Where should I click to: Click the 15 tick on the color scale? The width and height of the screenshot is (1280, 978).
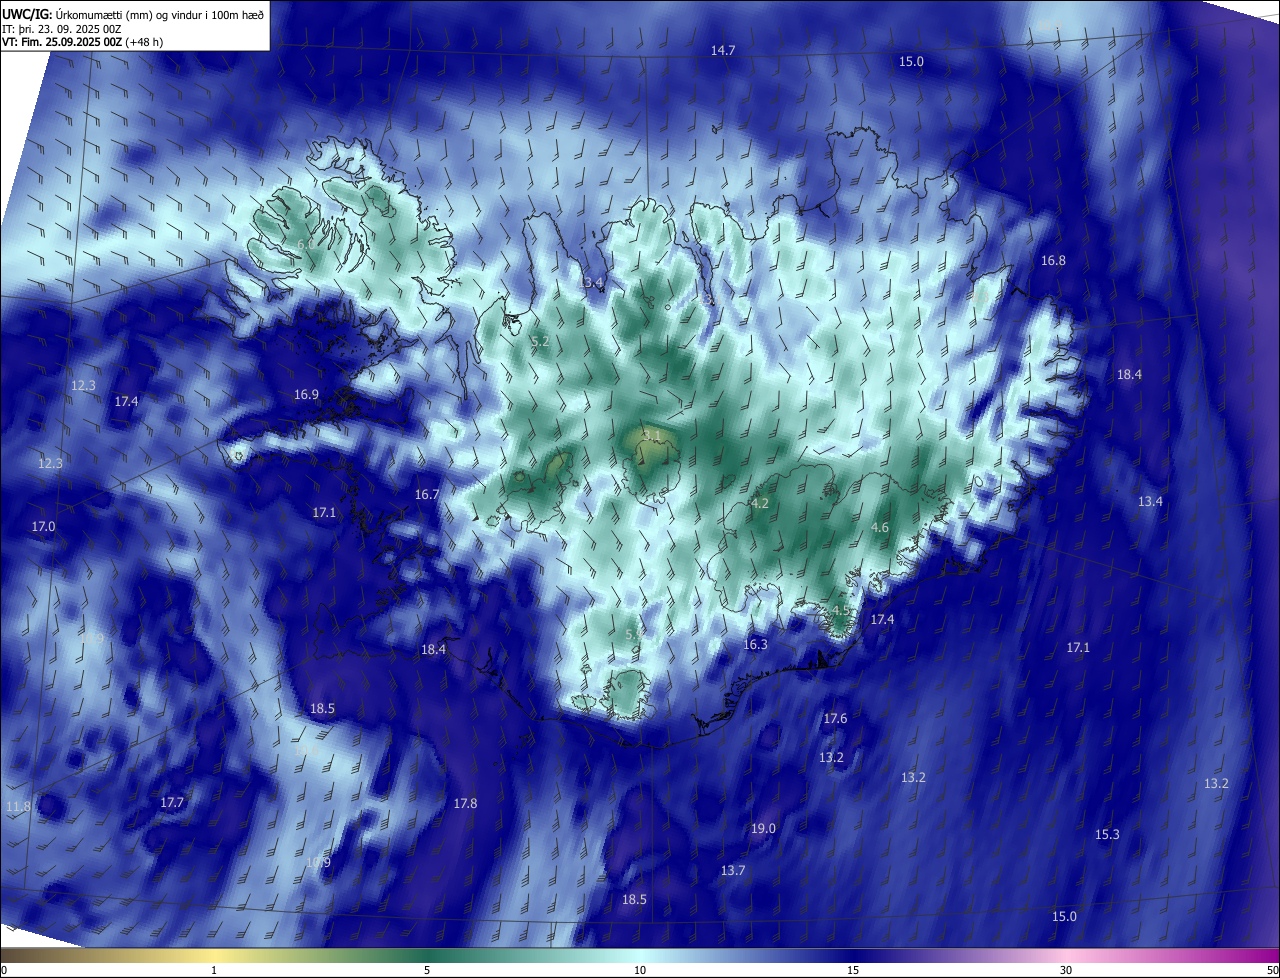click(x=853, y=970)
